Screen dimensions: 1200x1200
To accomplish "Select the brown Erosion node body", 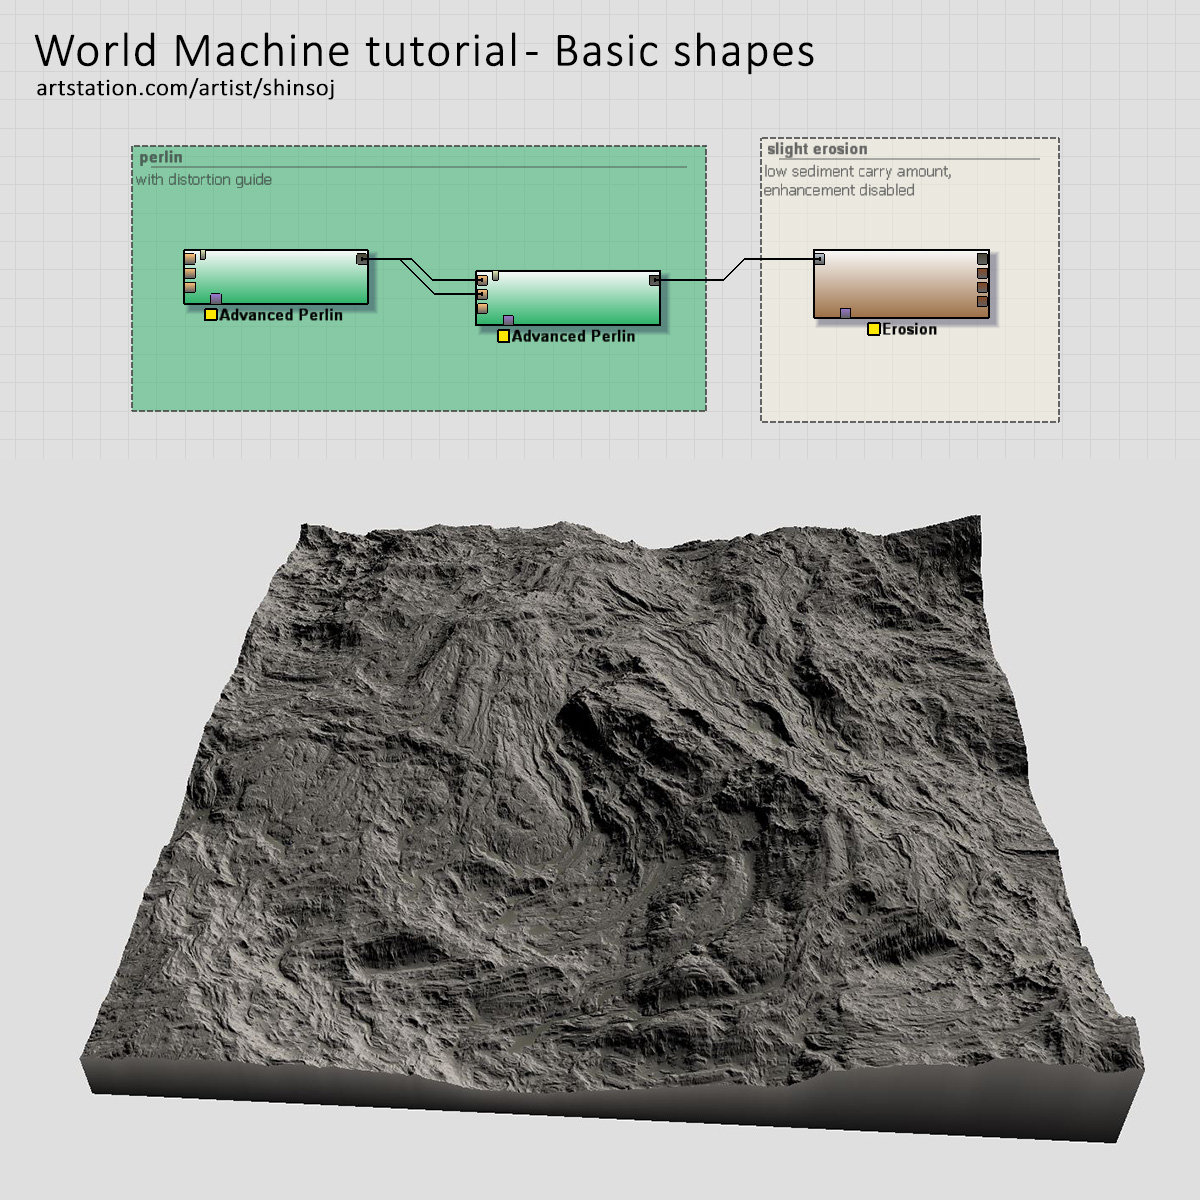I will (x=902, y=284).
